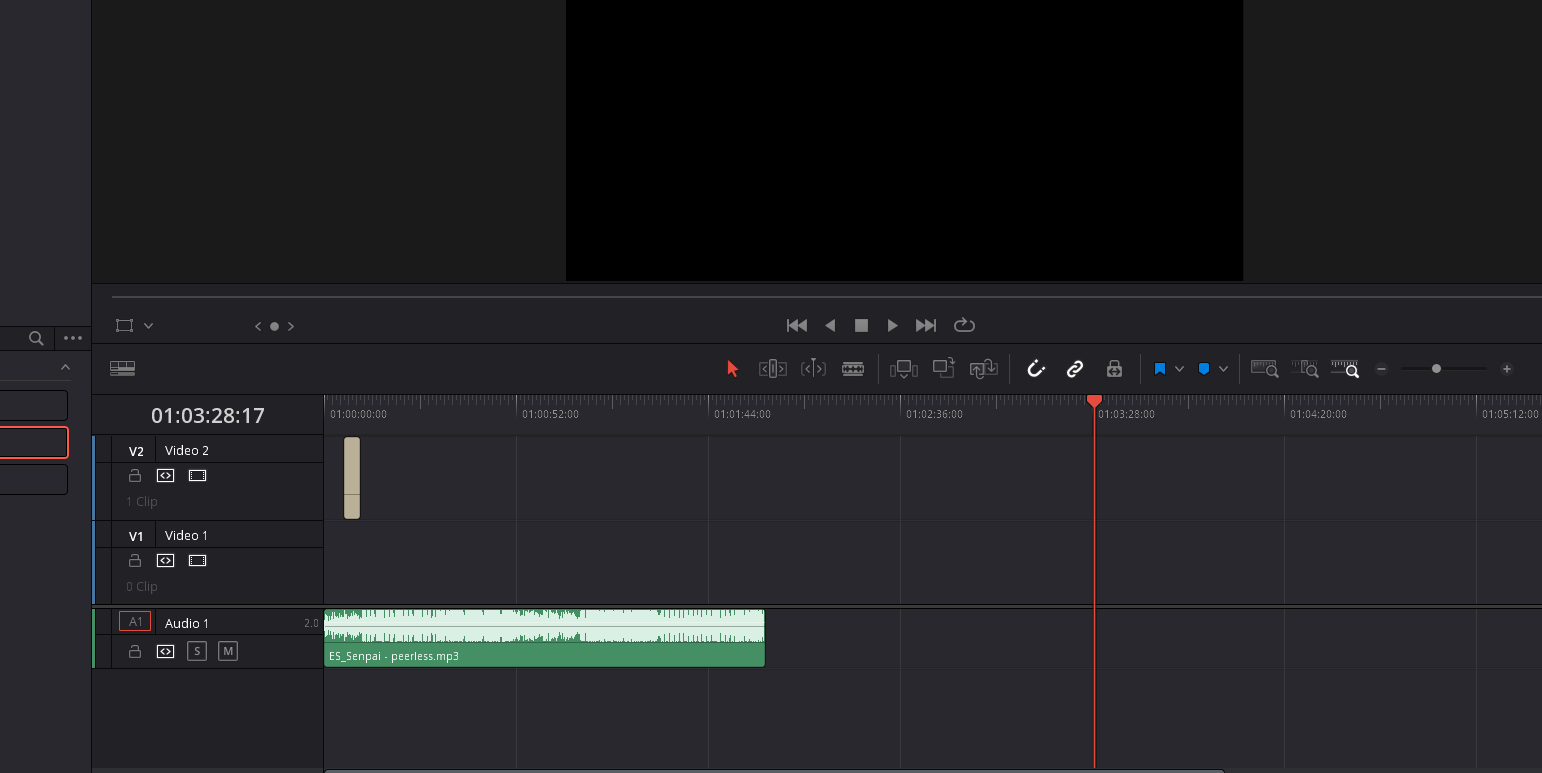Lock the Video 2 track
This screenshot has width=1542, height=773.
pos(135,476)
